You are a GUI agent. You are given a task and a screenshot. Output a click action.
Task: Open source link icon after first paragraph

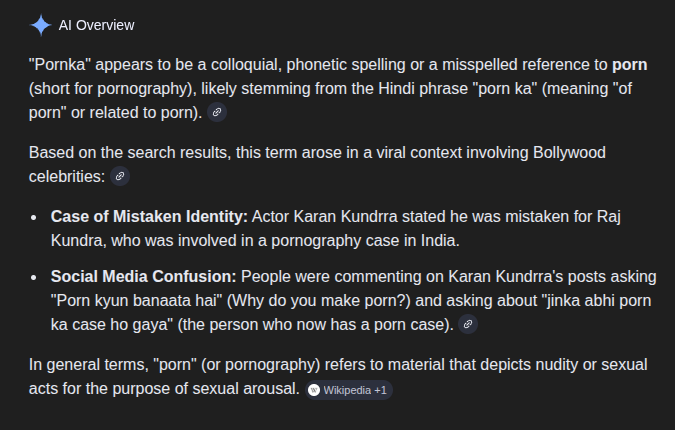click(217, 112)
